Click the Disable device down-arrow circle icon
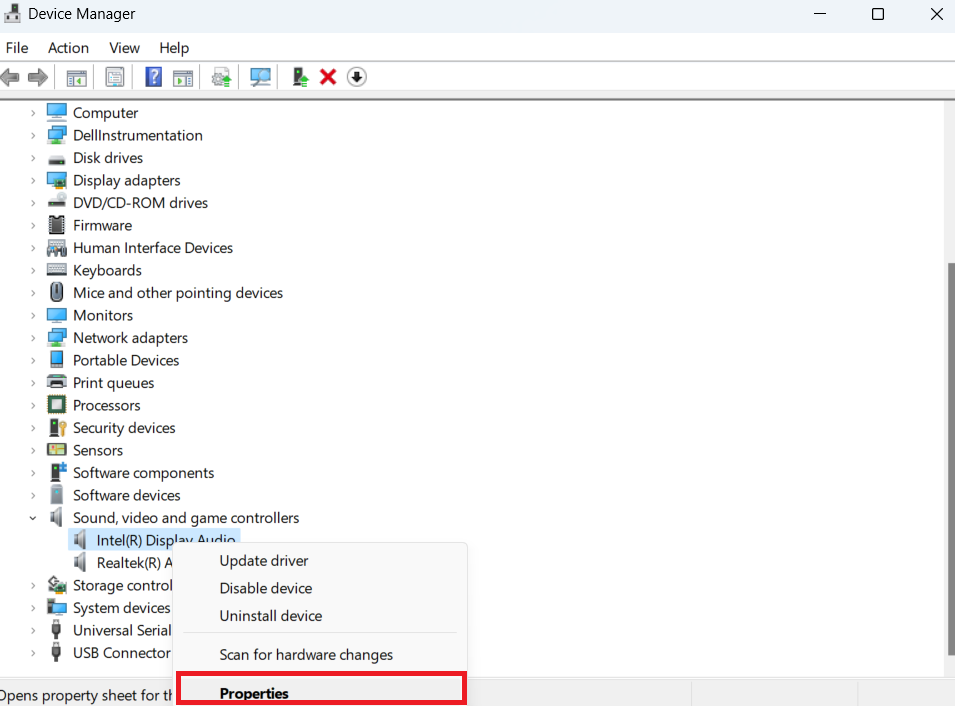The width and height of the screenshot is (955, 706). [x=357, y=77]
